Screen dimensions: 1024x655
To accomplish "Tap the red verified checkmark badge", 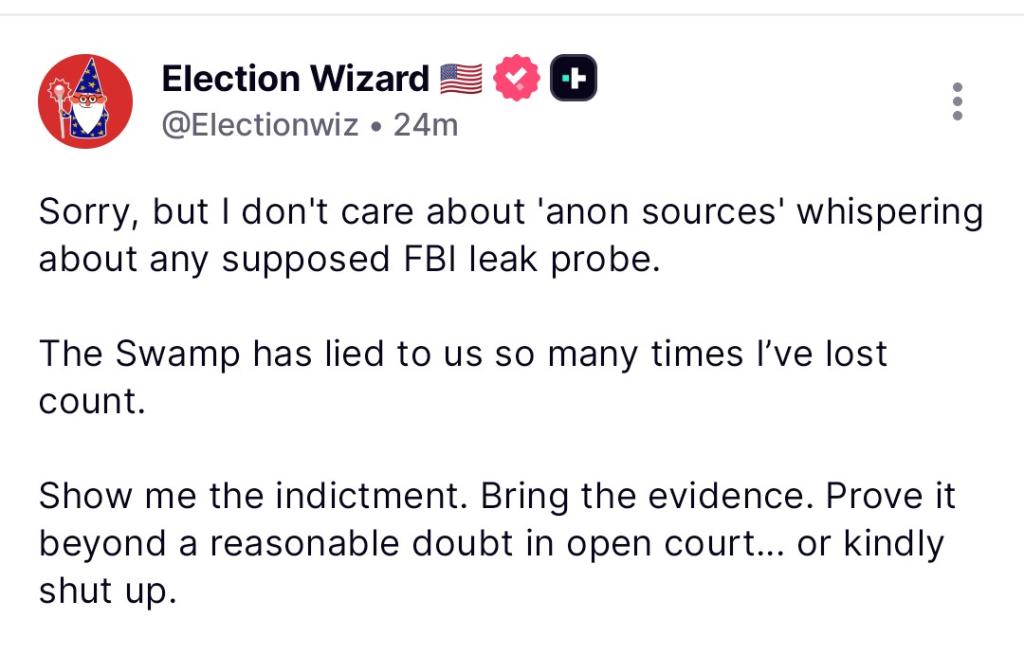I will pyautogui.click(x=517, y=78).
